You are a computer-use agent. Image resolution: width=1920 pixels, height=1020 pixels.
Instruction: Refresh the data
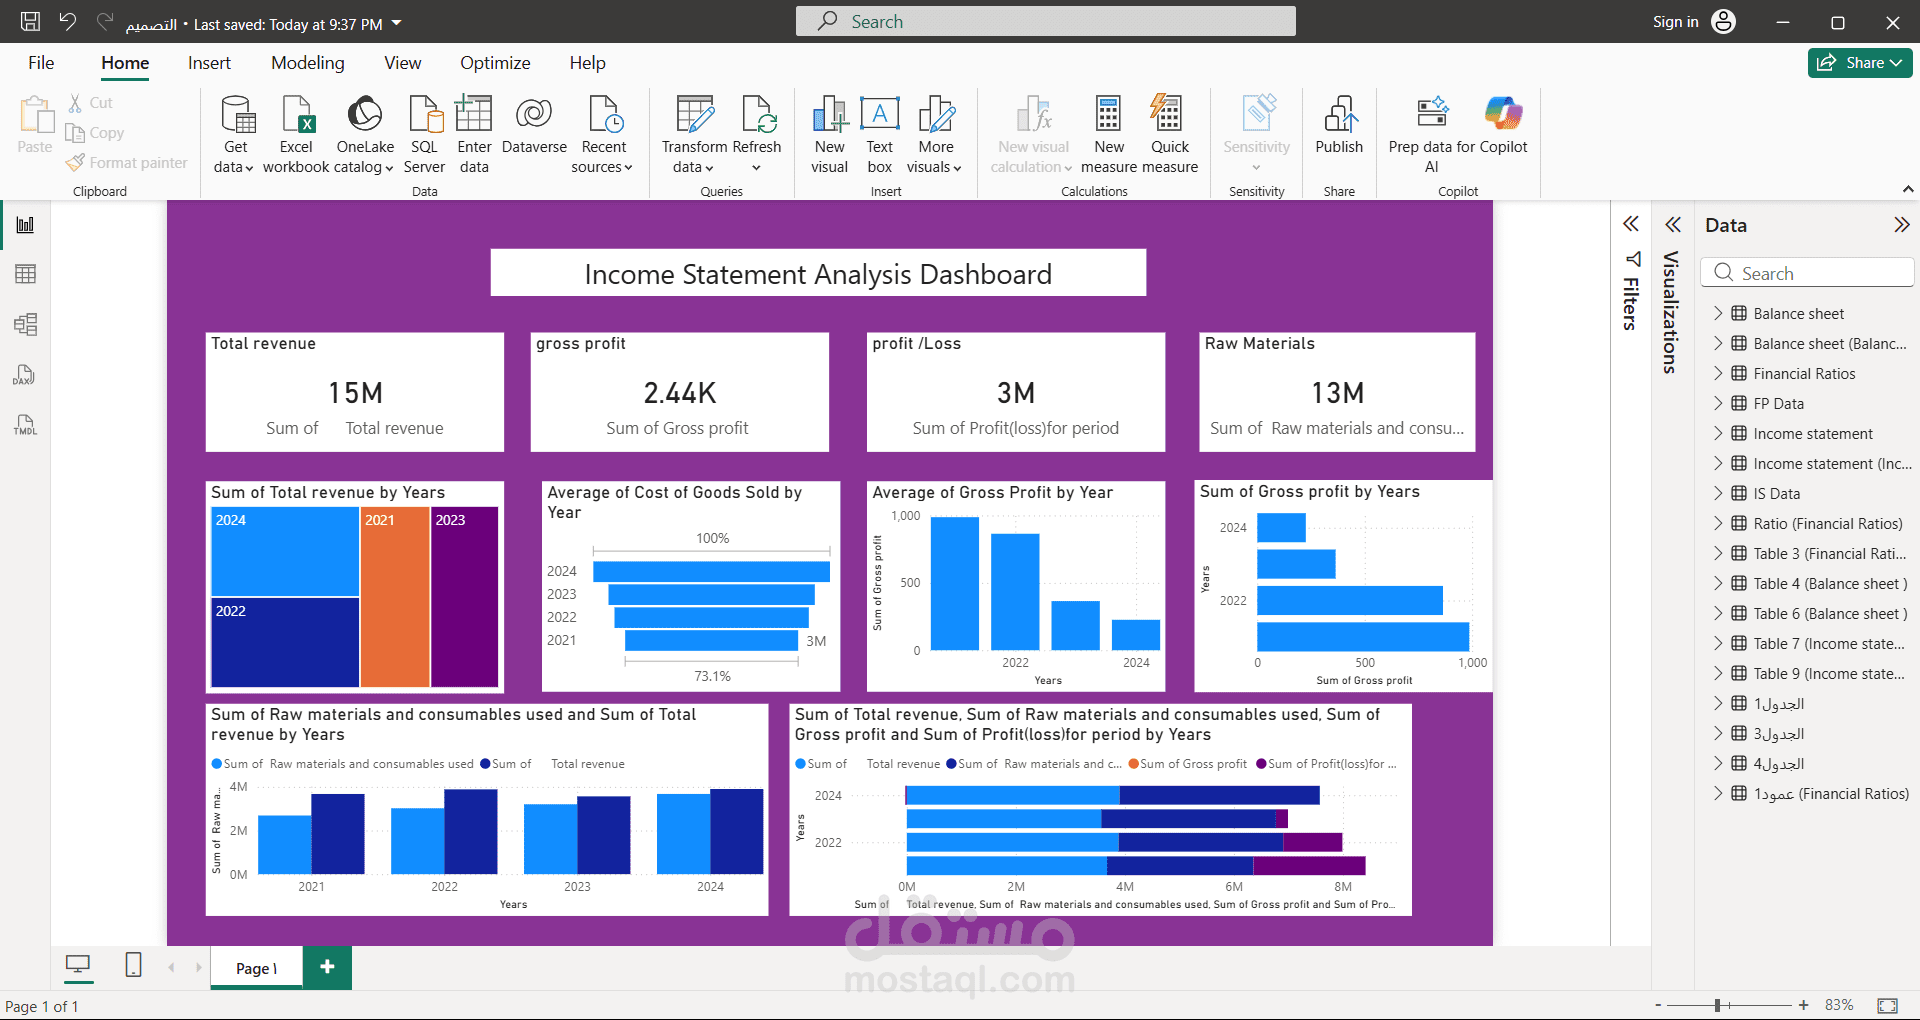757,135
